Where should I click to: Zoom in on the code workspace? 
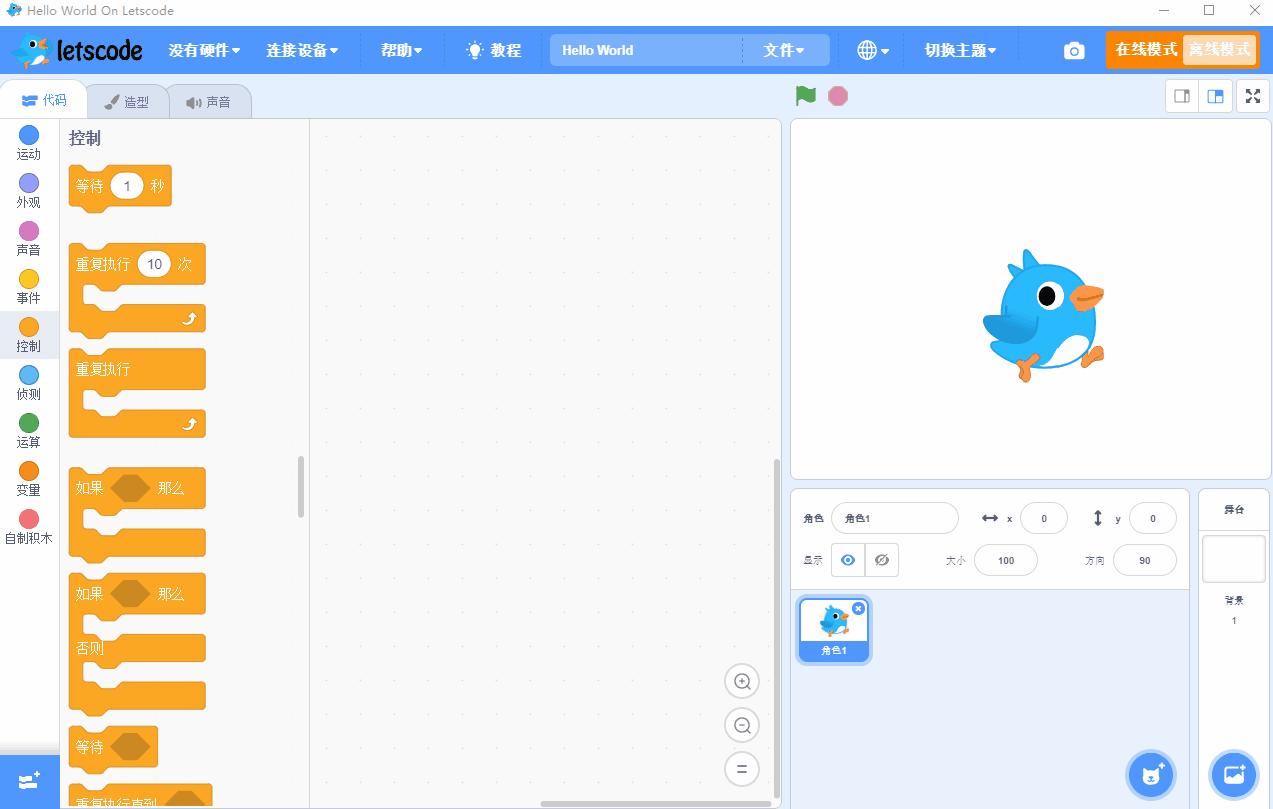click(742, 681)
